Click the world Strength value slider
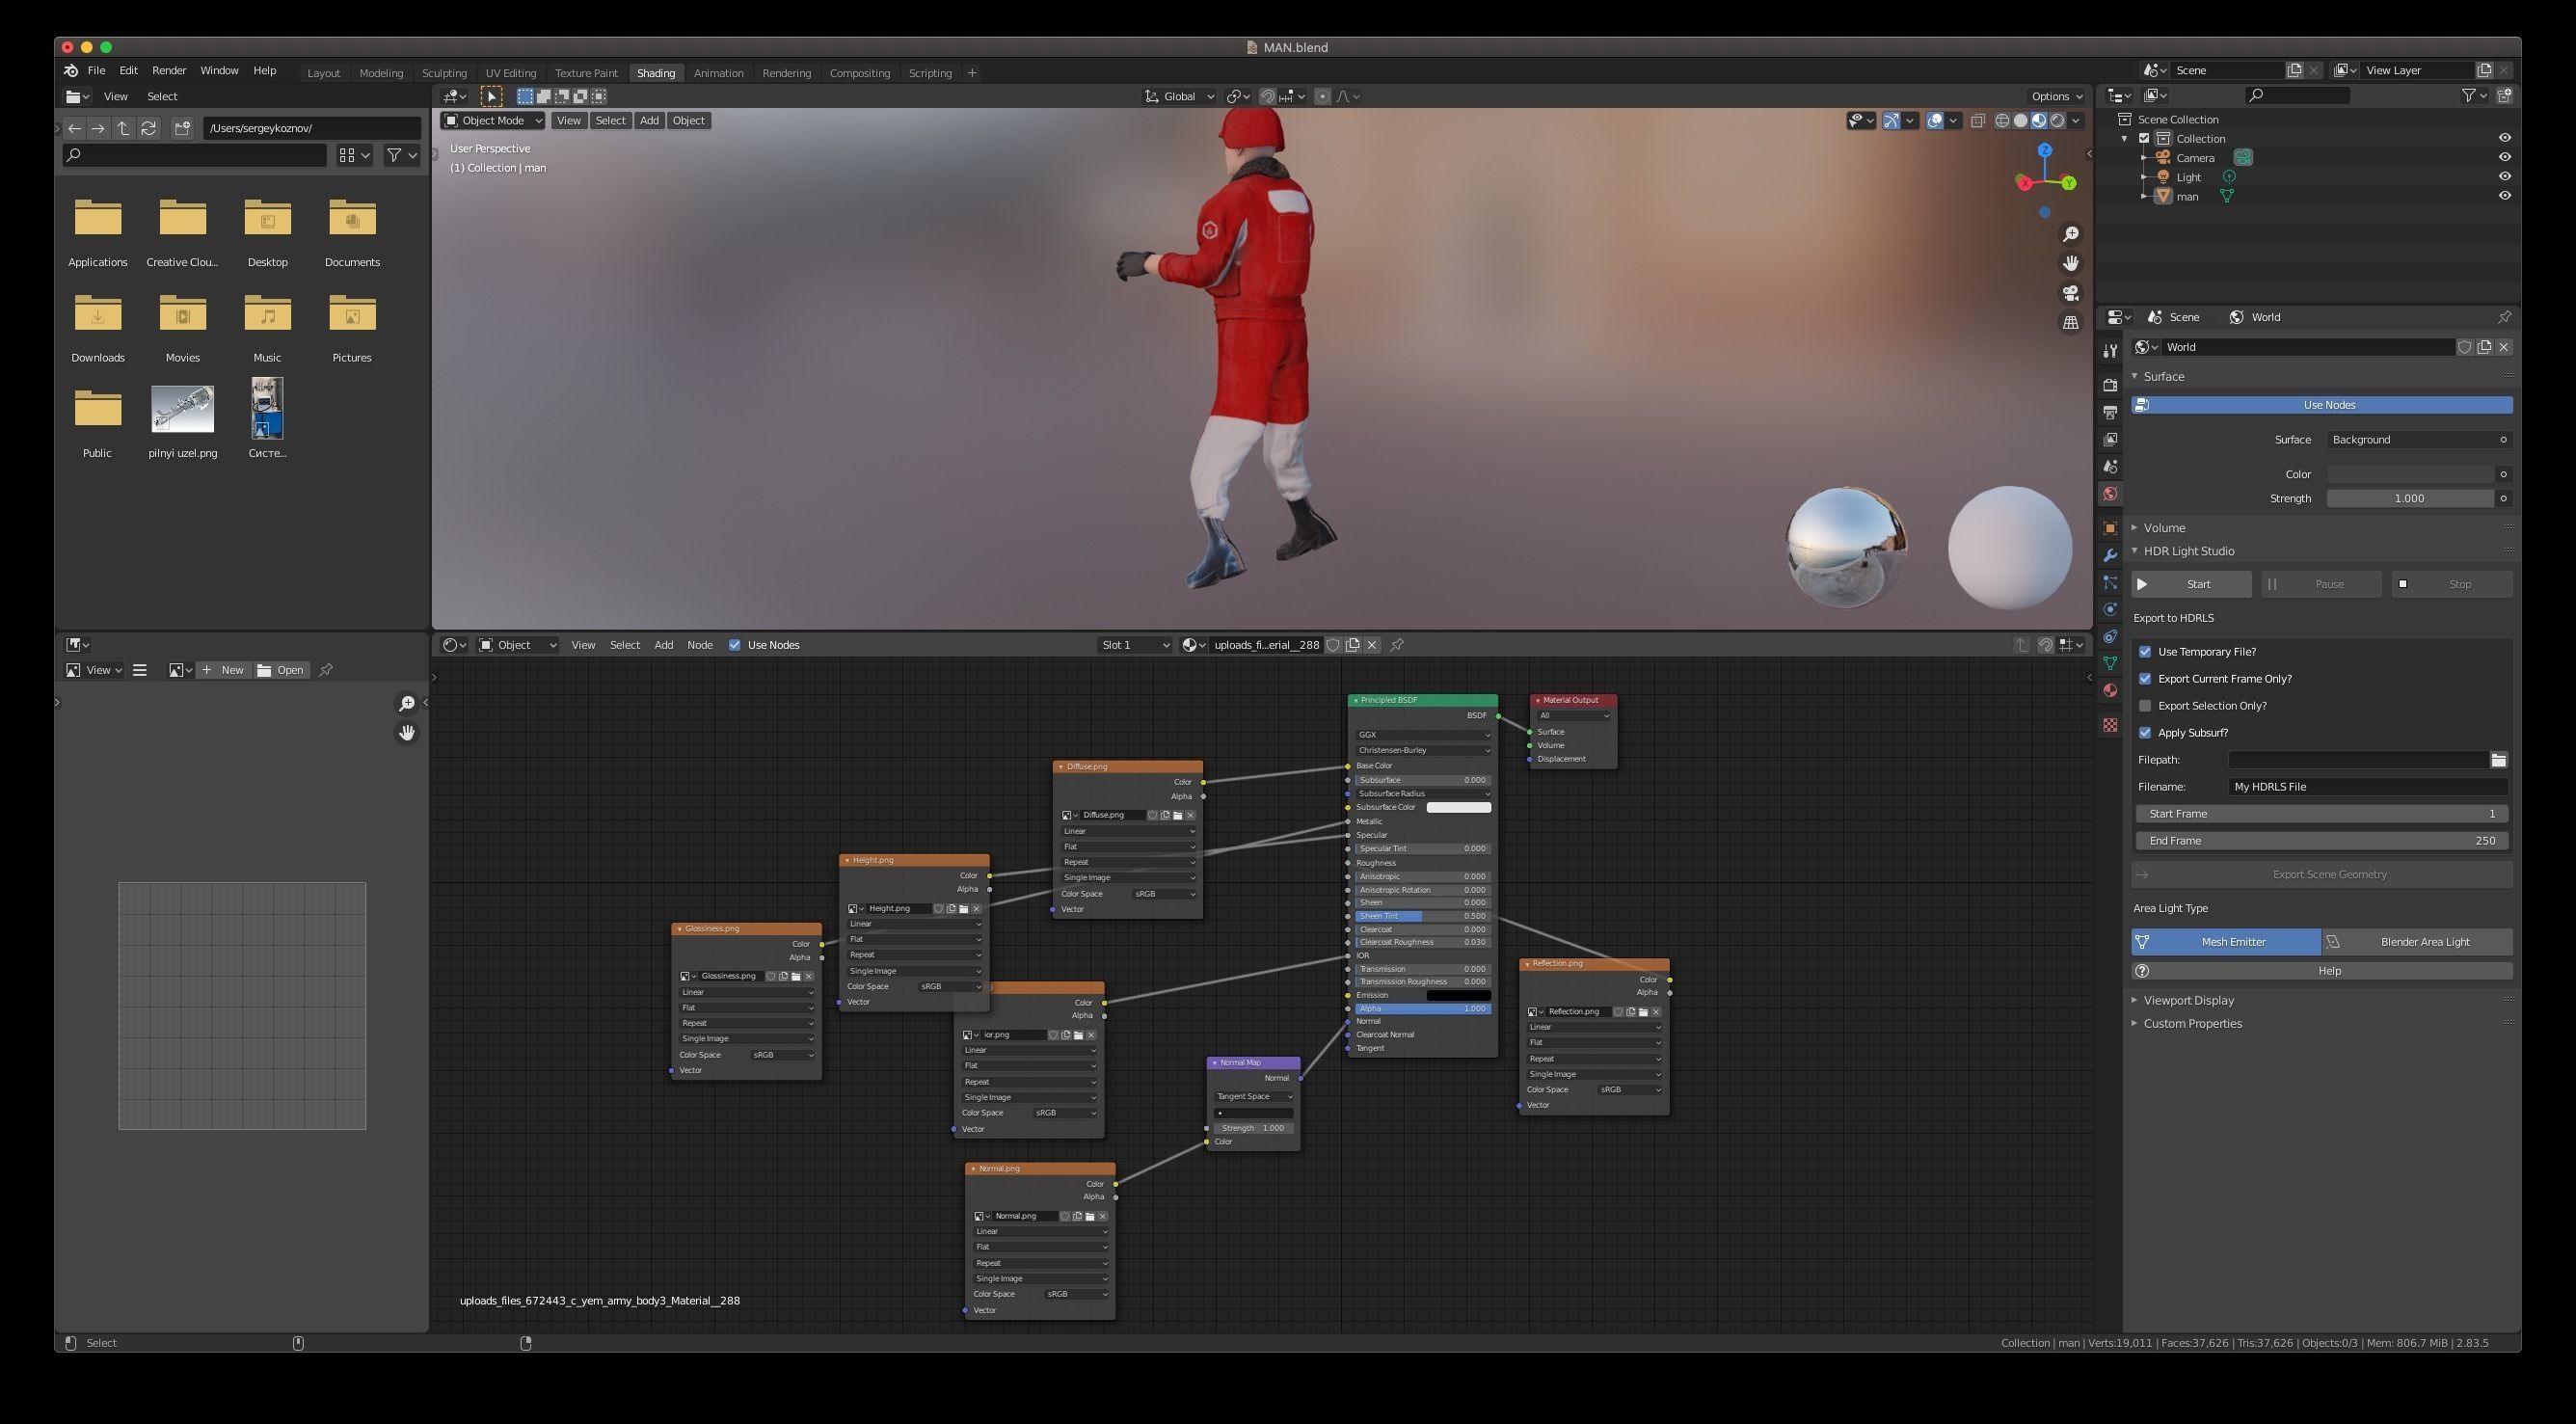Image resolution: width=2576 pixels, height=1424 pixels. [2409, 498]
